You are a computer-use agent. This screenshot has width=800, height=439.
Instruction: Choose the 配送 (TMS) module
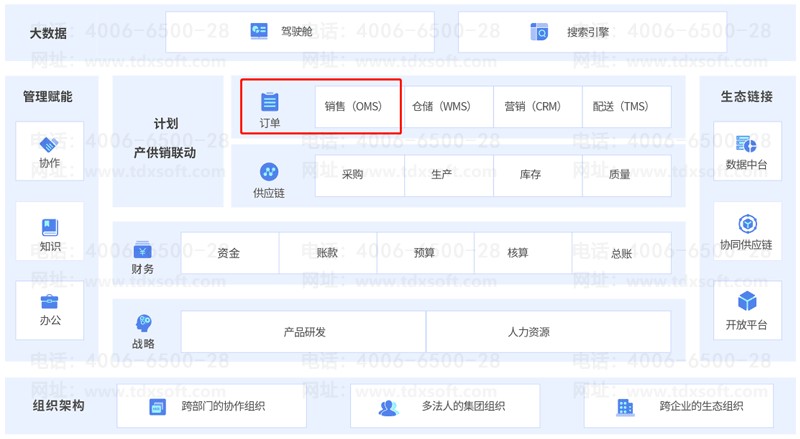tap(621, 107)
